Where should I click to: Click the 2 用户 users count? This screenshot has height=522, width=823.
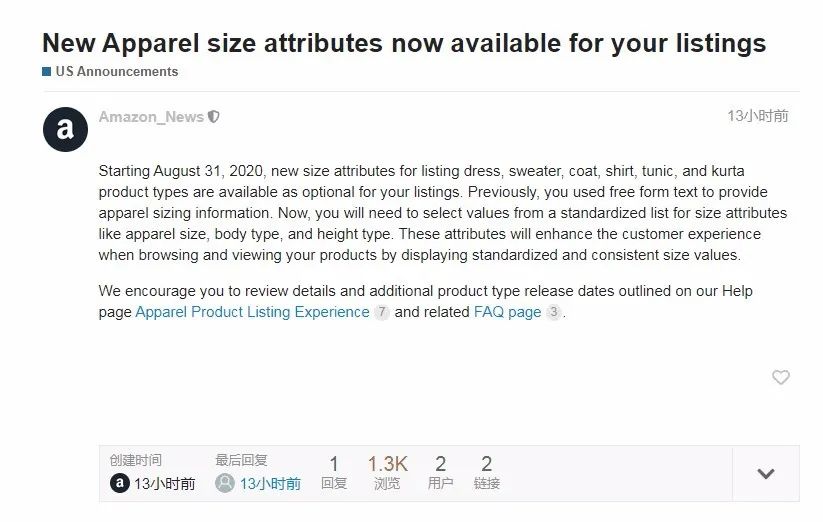tap(440, 472)
